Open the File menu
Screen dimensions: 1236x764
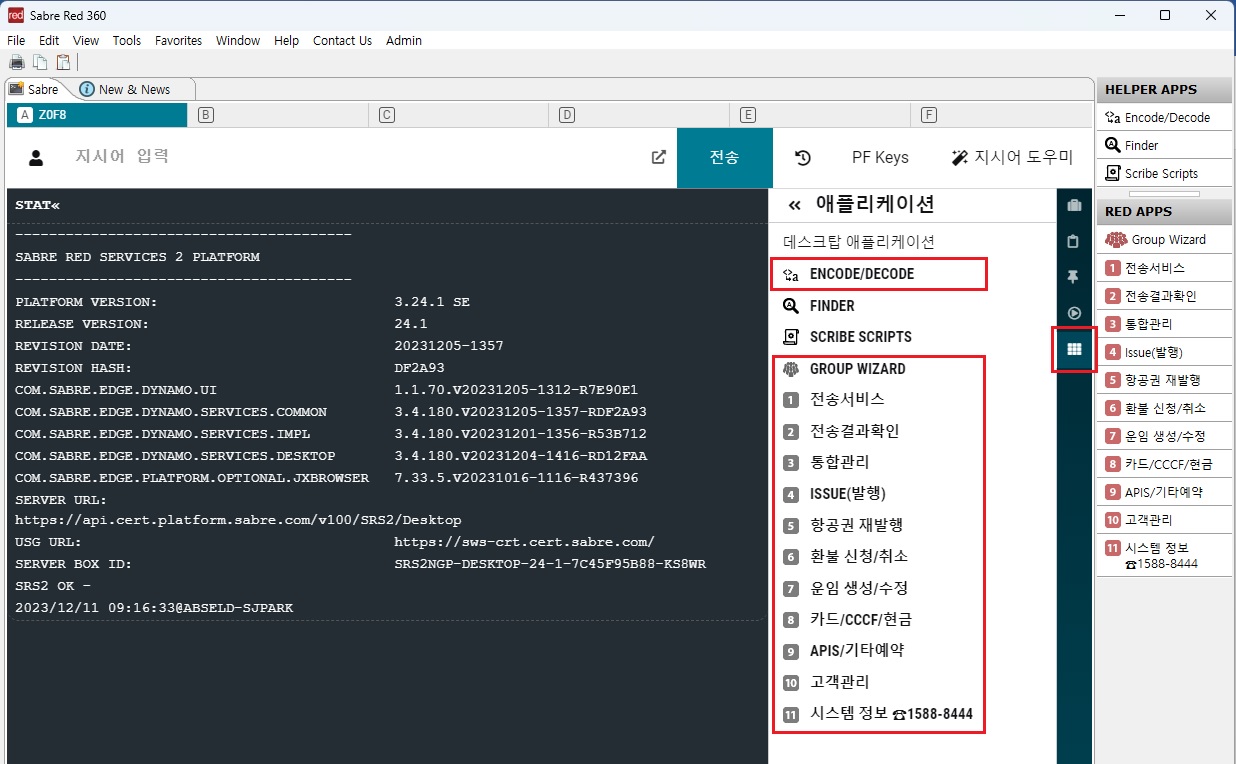tap(16, 41)
